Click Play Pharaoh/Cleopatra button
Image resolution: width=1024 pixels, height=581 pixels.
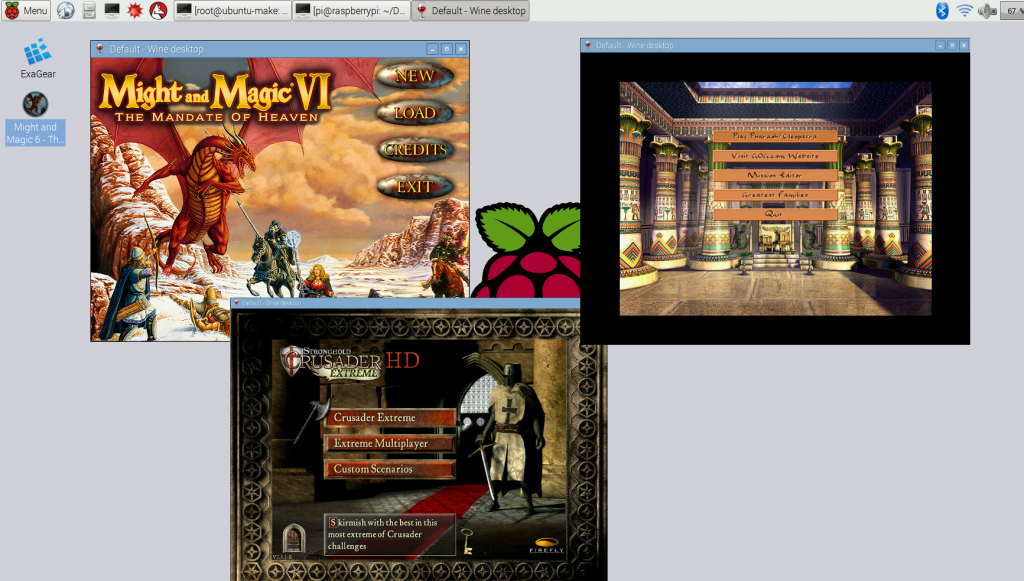pyautogui.click(x=775, y=136)
